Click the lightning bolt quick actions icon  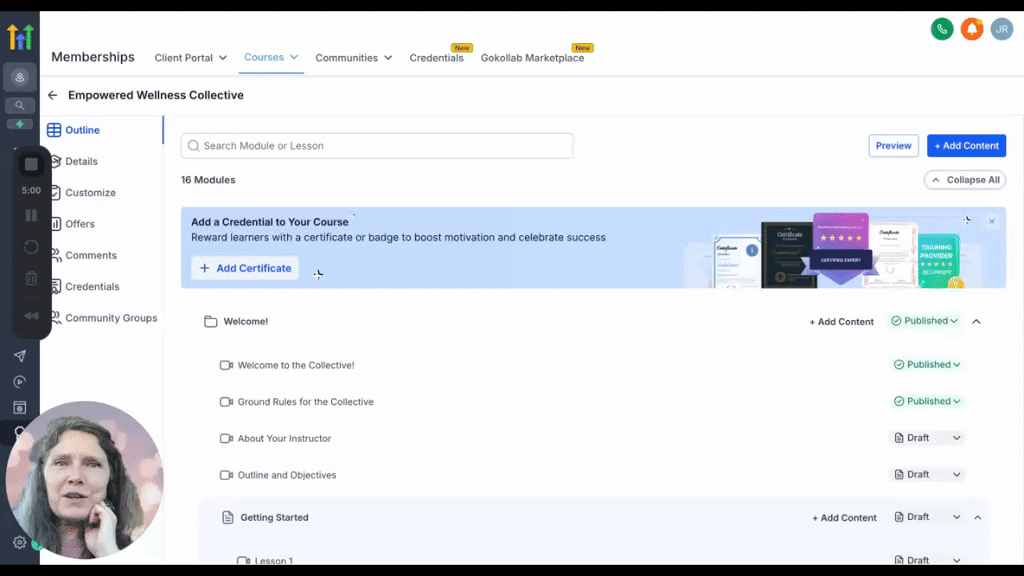[x=20, y=124]
